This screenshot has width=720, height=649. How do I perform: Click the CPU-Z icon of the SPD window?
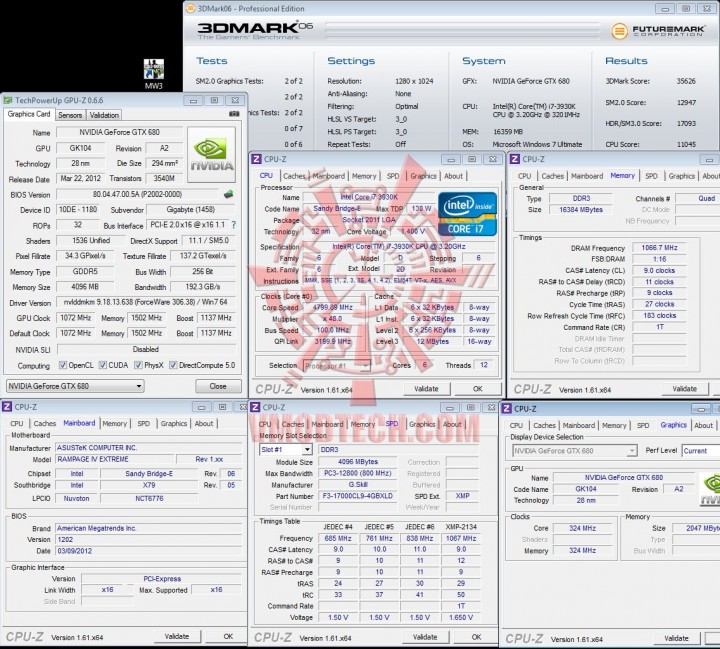pyautogui.click(x=255, y=407)
